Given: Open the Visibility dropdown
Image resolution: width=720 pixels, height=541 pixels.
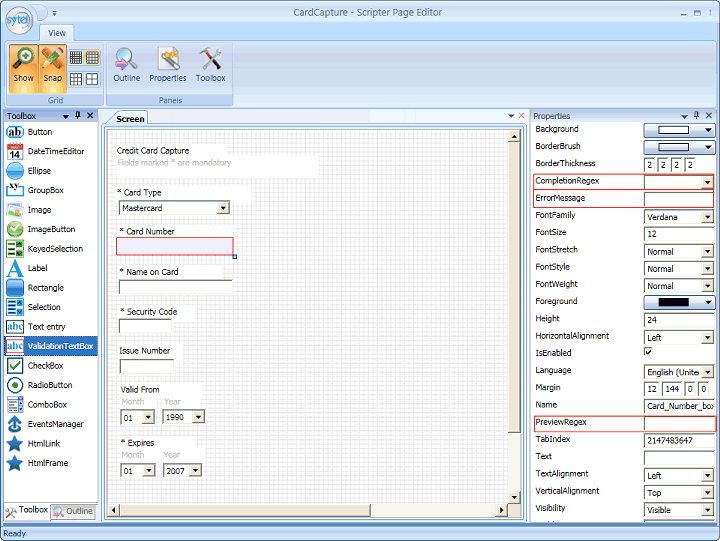Looking at the screenshot, I should tap(707, 510).
